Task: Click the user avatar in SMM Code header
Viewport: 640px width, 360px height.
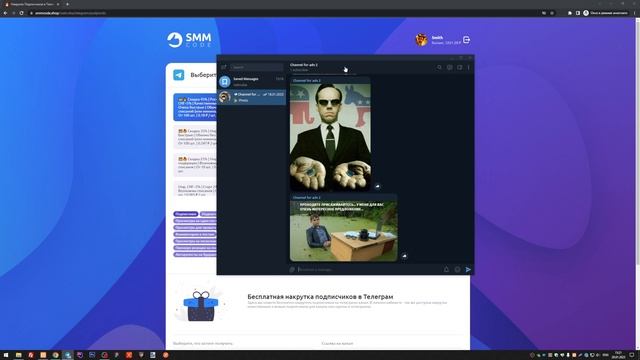Action: (421, 40)
